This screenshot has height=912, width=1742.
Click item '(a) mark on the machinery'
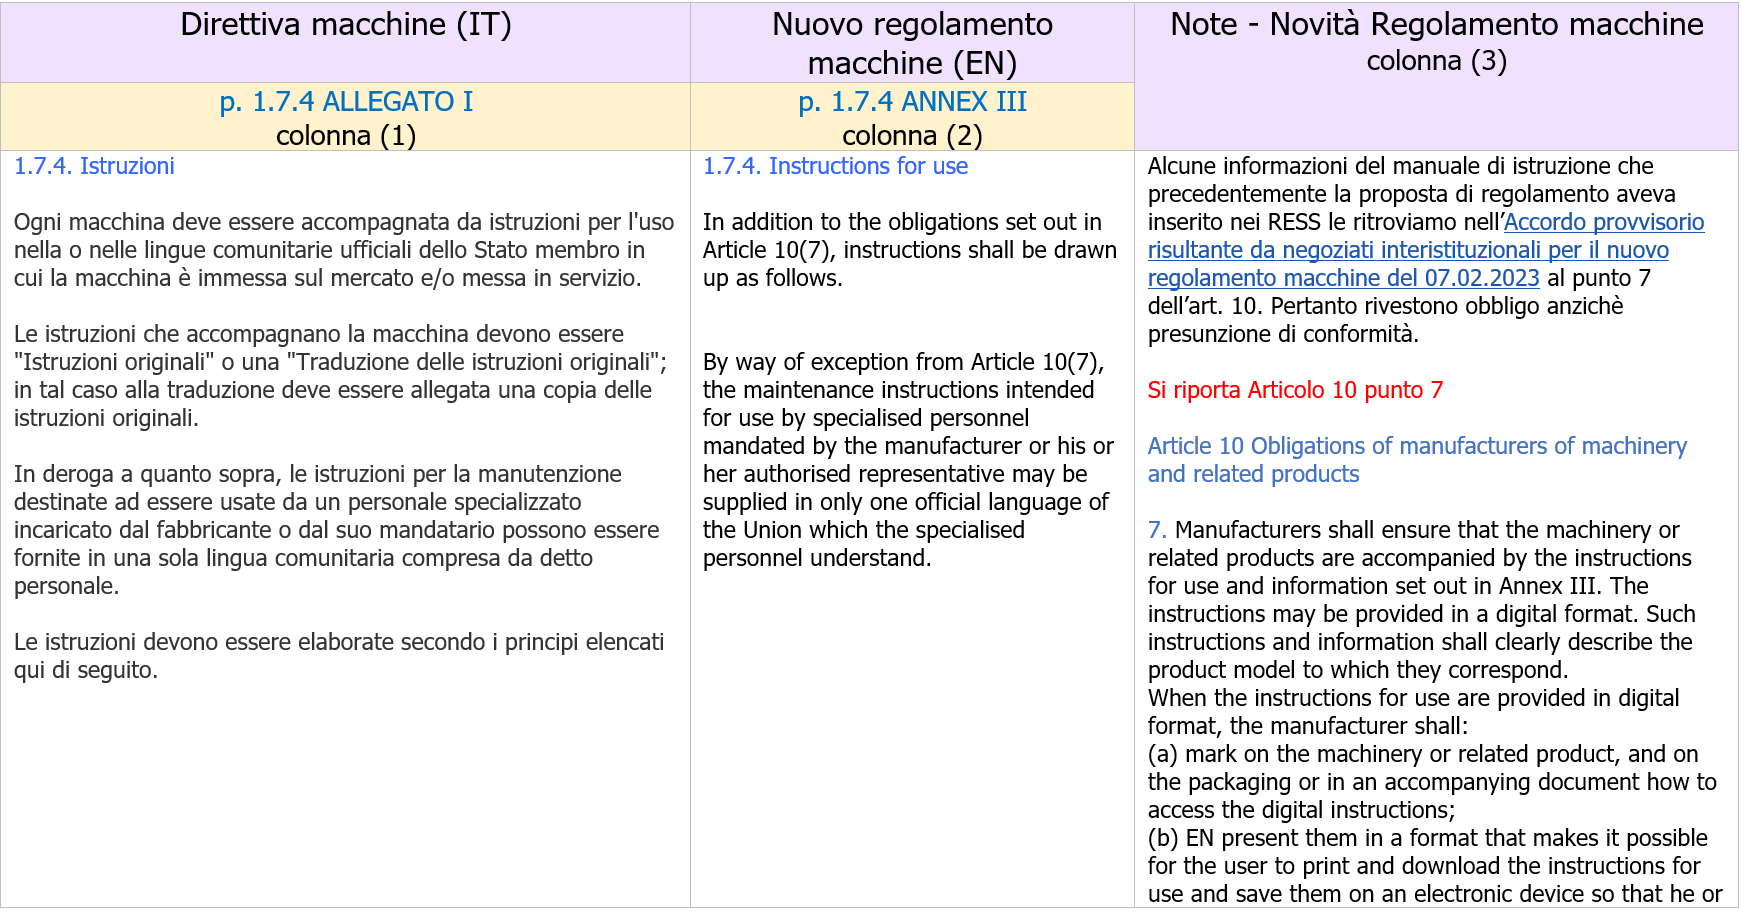1432,782
